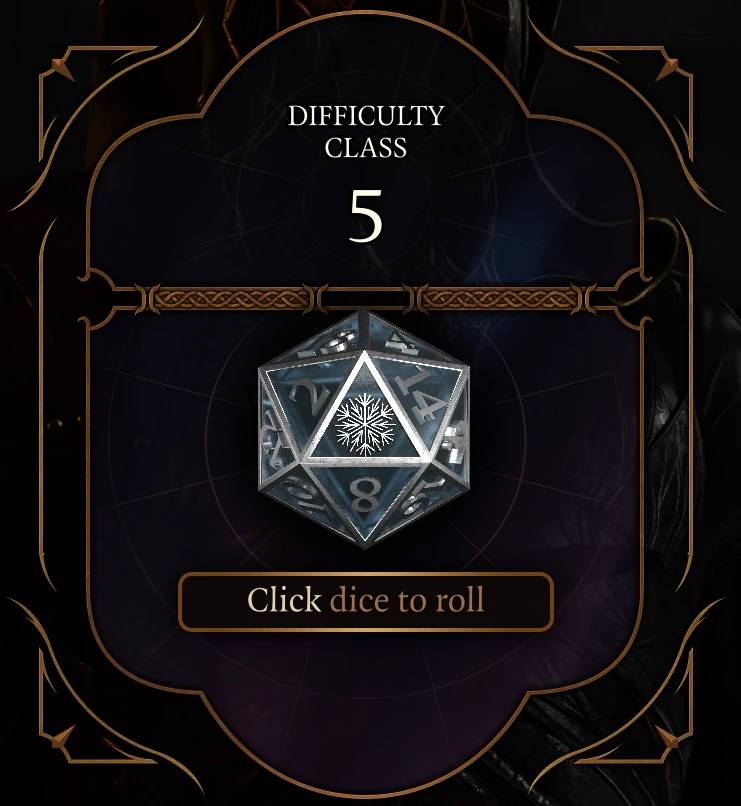The image size is (741, 806).
Task: Click the center clasp of the divider bar
Action: click(x=366, y=299)
